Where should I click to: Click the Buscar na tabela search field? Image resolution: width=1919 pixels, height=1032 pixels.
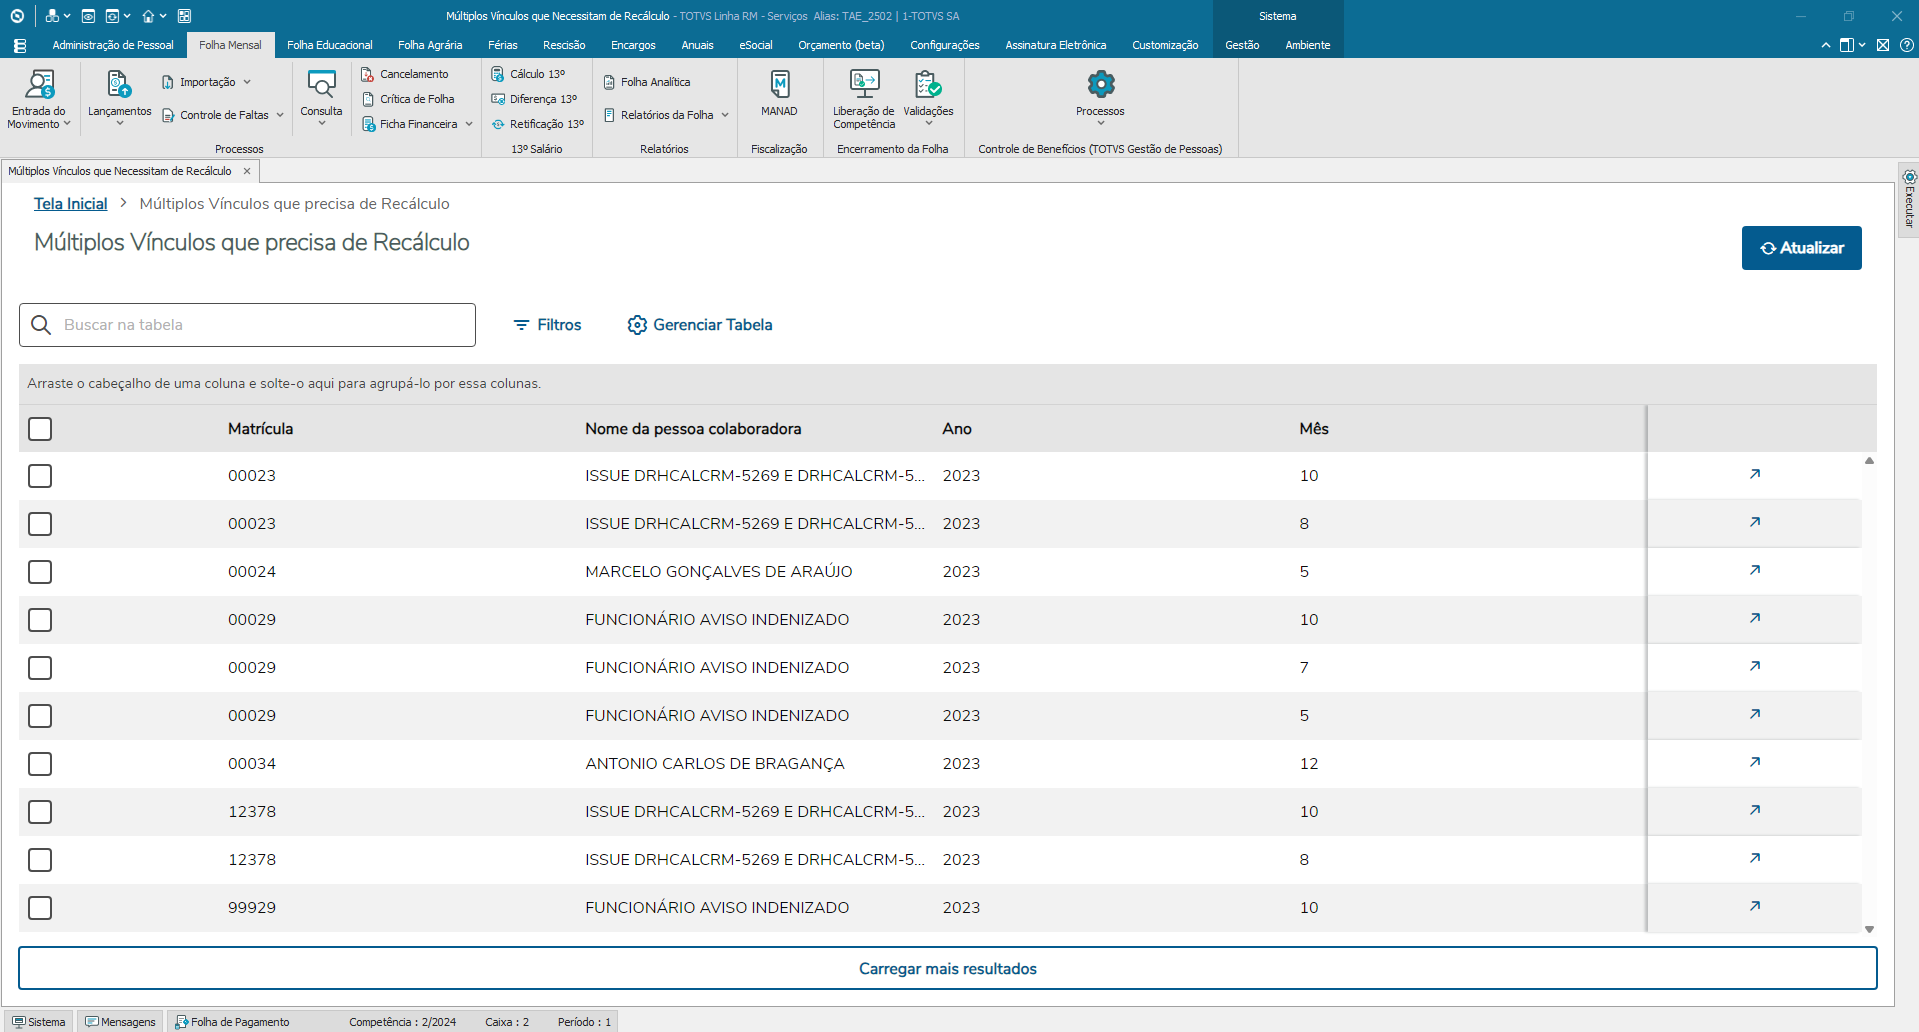point(247,325)
